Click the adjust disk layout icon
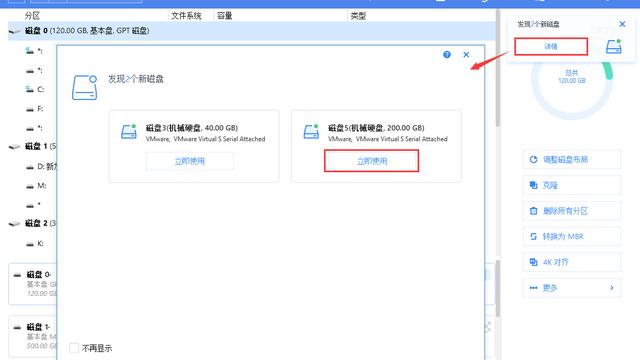Screen dimensions: 640x360 (533, 160)
